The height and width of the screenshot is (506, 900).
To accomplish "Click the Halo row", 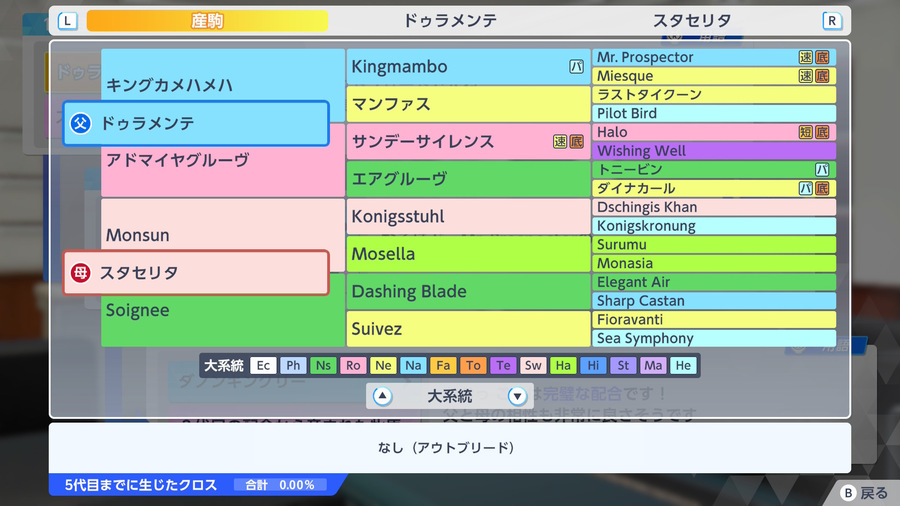I will pyautogui.click(x=713, y=132).
